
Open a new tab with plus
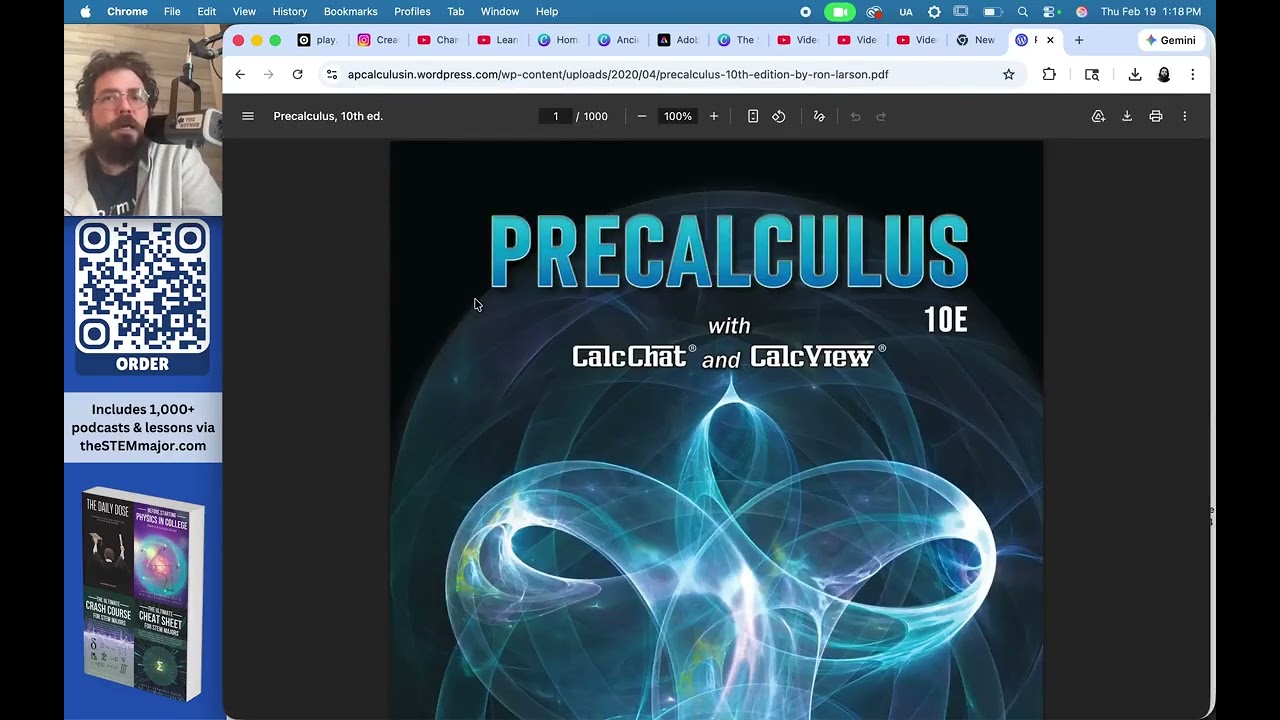[x=1078, y=40]
